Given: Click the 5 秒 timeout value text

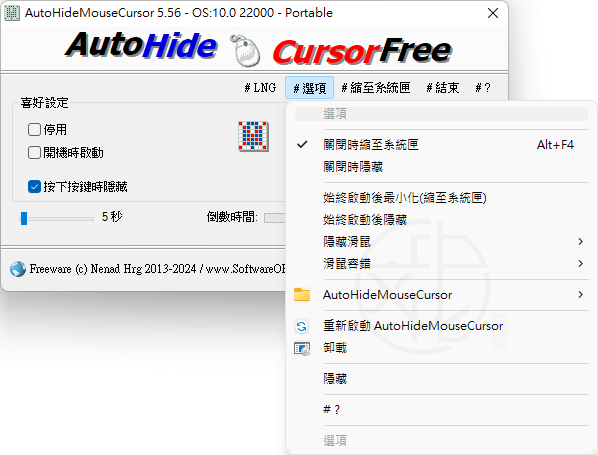Looking at the screenshot, I should (112, 217).
